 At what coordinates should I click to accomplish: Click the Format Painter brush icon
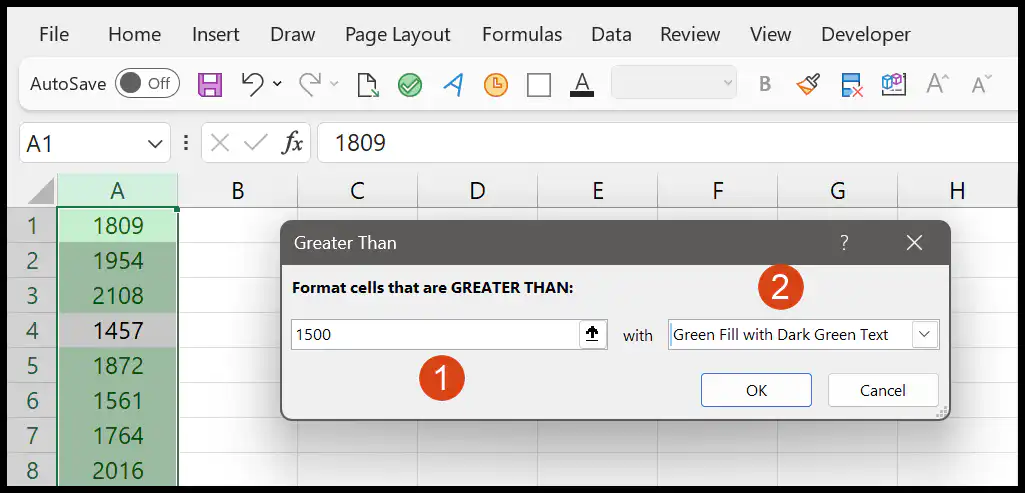(809, 84)
